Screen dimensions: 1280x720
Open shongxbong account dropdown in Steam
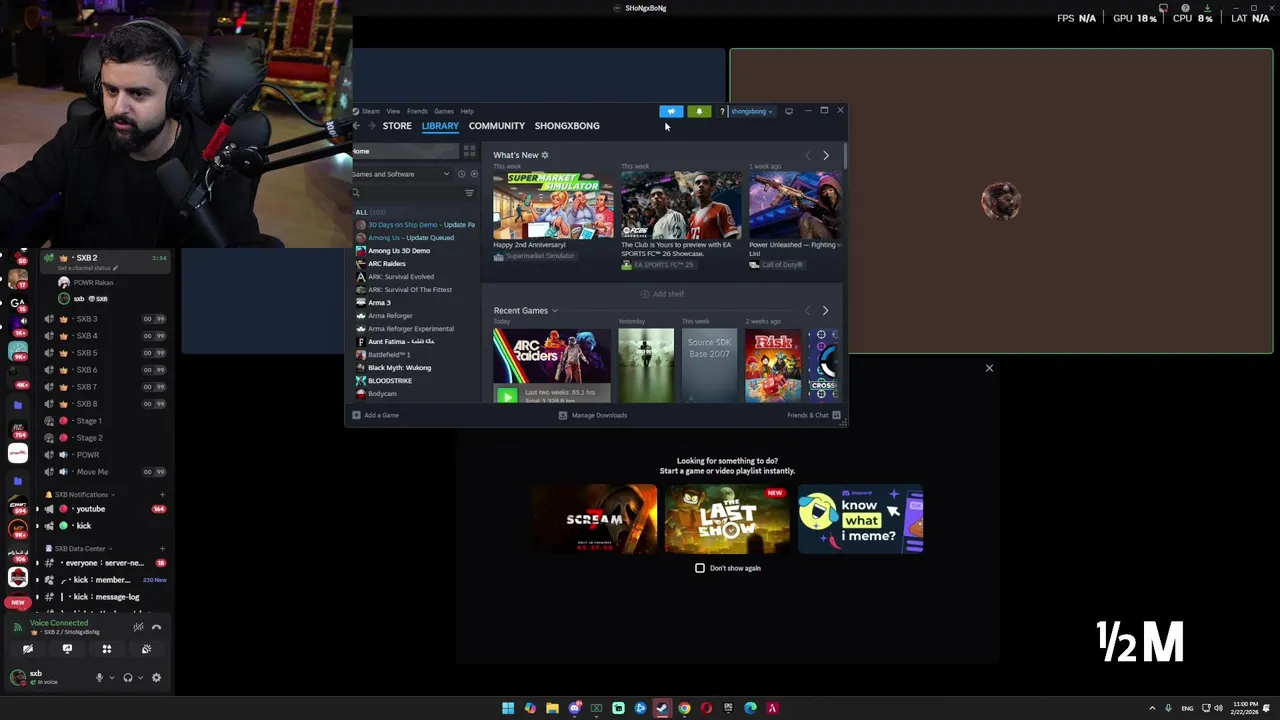(751, 111)
